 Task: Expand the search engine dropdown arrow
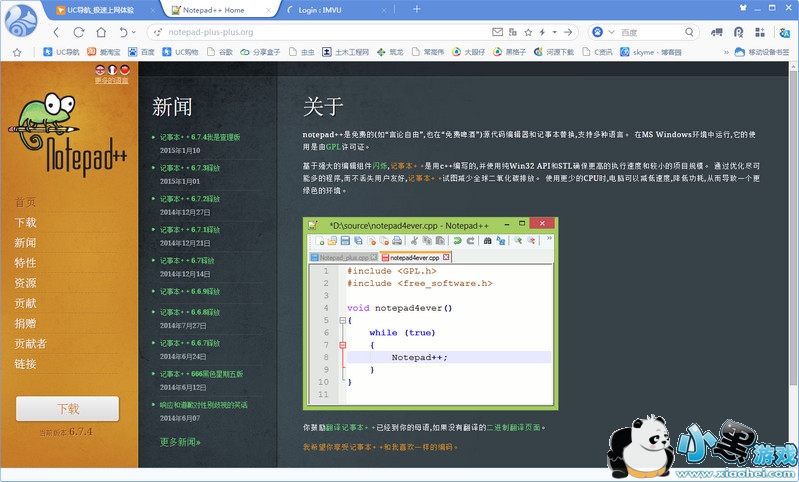pos(610,32)
